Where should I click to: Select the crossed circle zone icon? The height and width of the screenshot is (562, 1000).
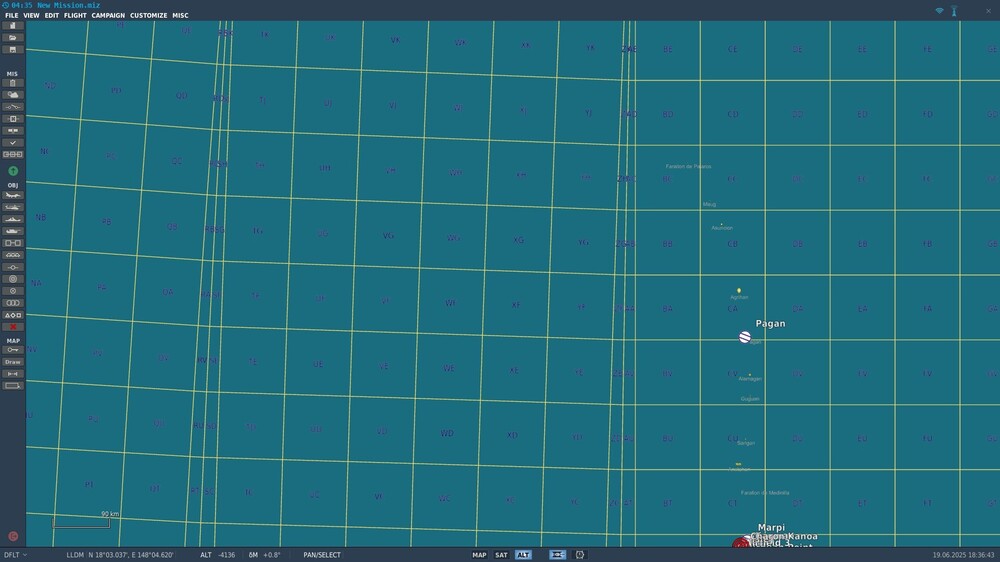pyautogui.click(x=13, y=291)
